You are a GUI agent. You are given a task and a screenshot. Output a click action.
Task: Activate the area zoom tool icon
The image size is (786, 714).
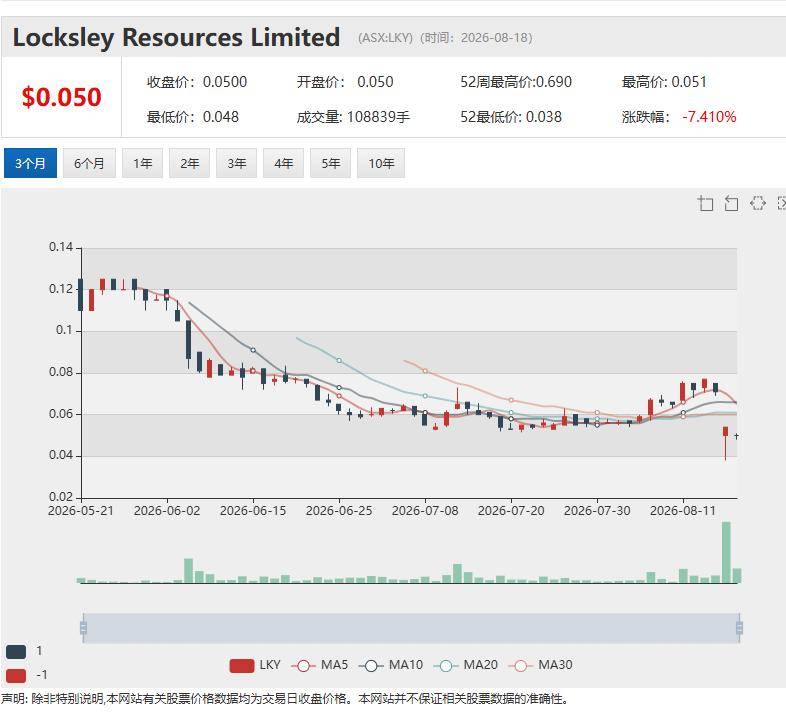(x=705, y=203)
